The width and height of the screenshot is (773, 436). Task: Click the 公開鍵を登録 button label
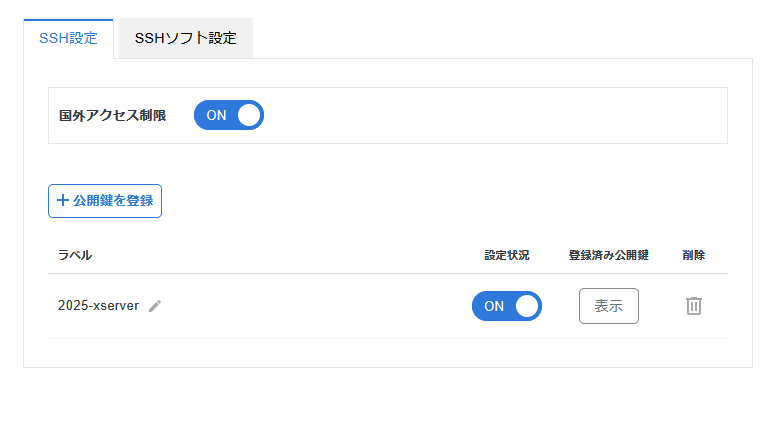pos(113,200)
